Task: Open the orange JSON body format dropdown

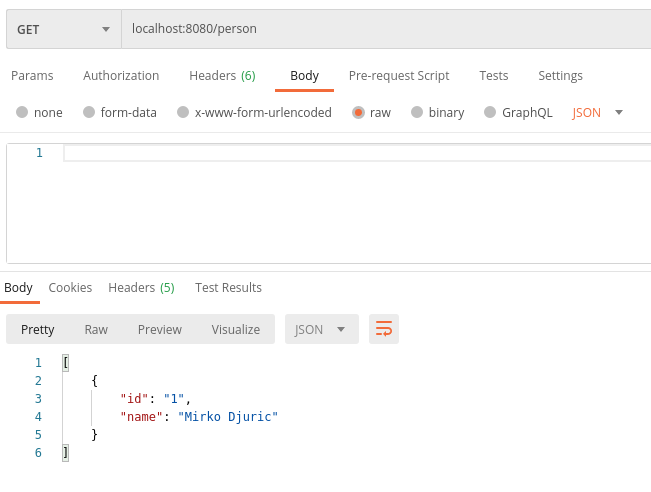Action: pyautogui.click(x=597, y=113)
